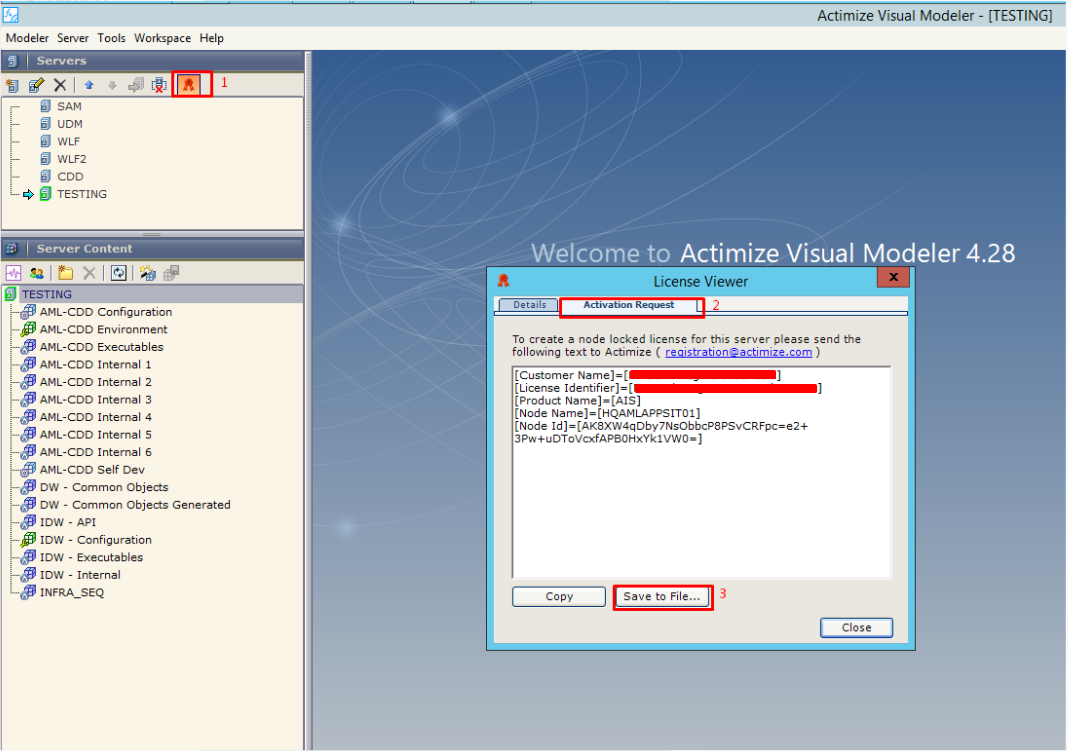The height and width of the screenshot is (751, 1068).
Task: Select INFRA_SEQ package
Action: tap(72, 593)
